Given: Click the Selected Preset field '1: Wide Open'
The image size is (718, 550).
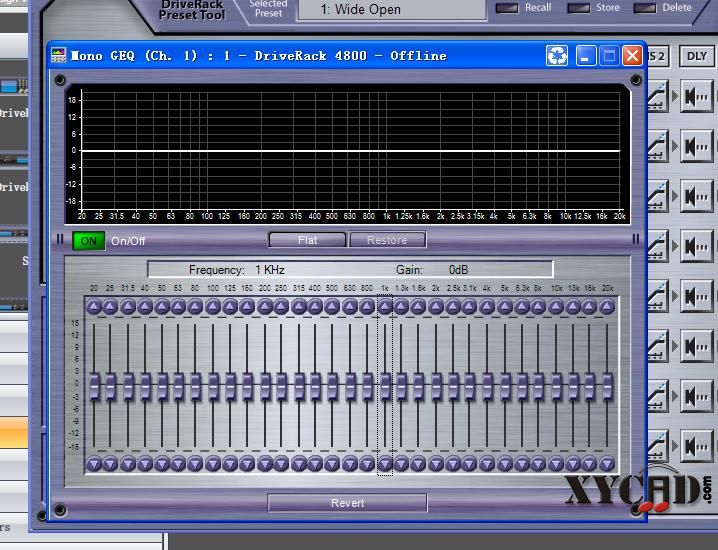Looking at the screenshot, I should [x=392, y=9].
